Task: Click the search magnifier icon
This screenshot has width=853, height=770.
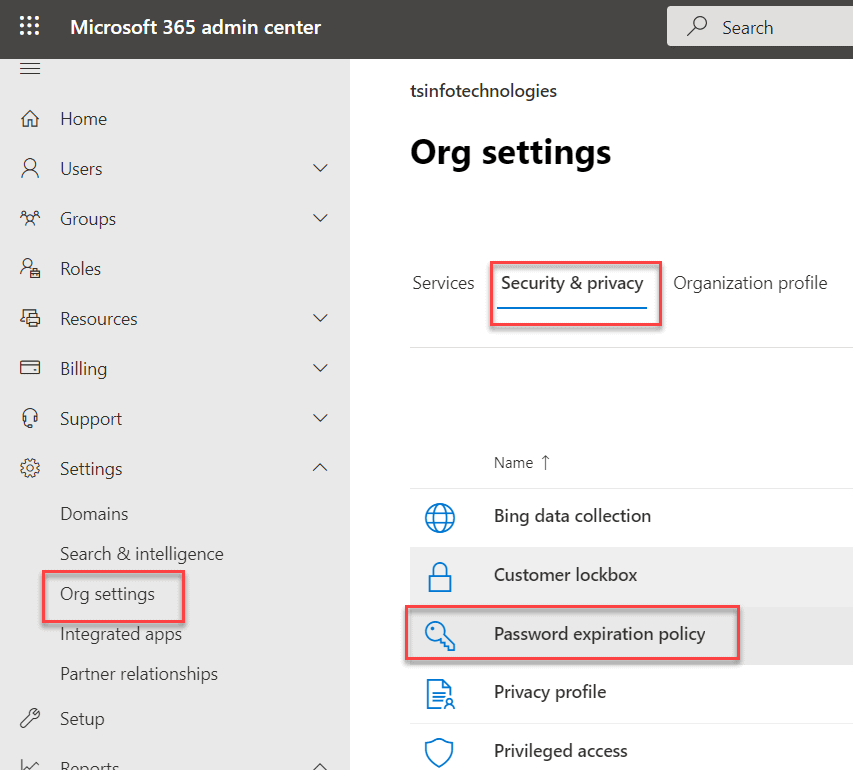Action: click(x=697, y=26)
